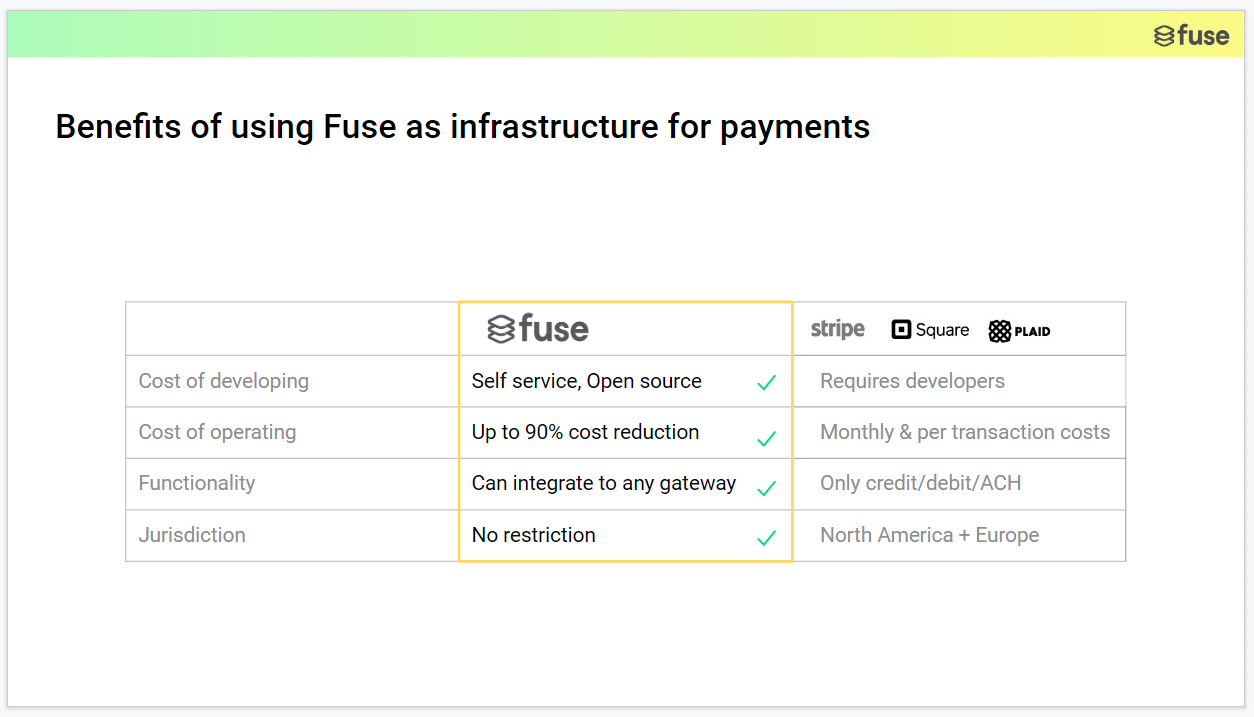1254x717 pixels.
Task: Click the Square logo
Action: 930,330
